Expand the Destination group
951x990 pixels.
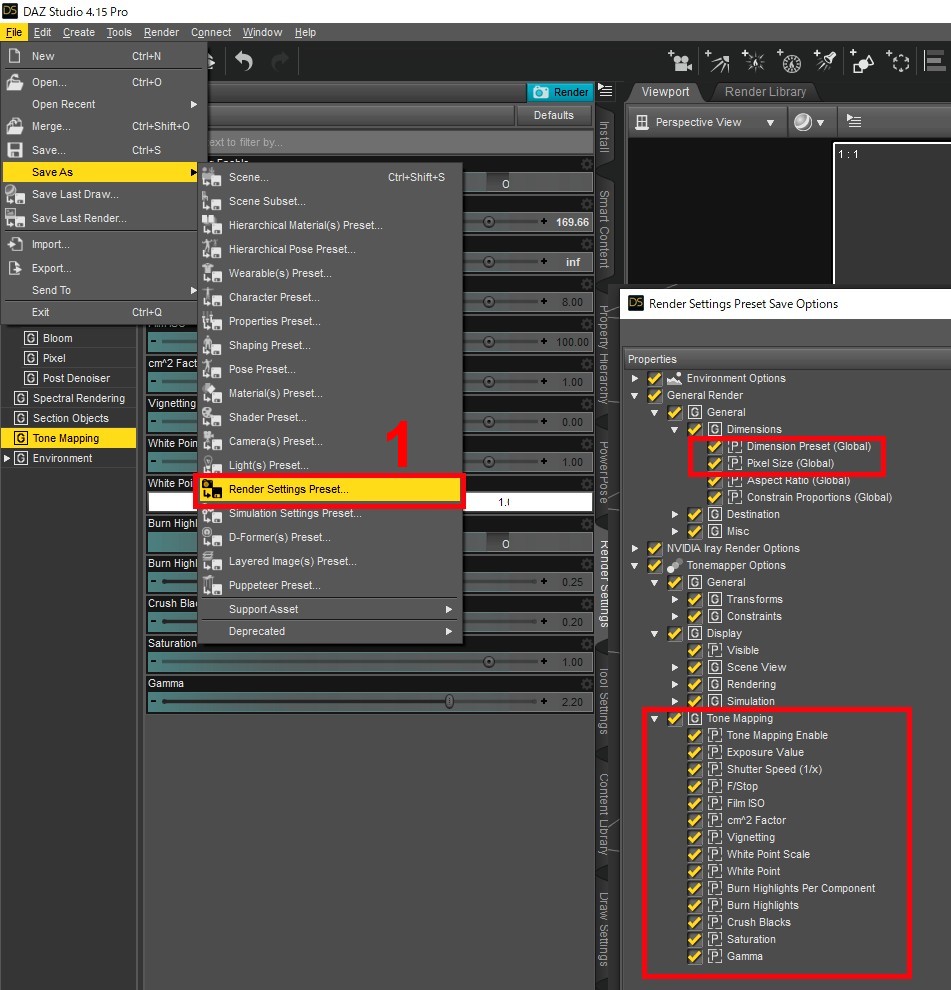[x=674, y=515]
